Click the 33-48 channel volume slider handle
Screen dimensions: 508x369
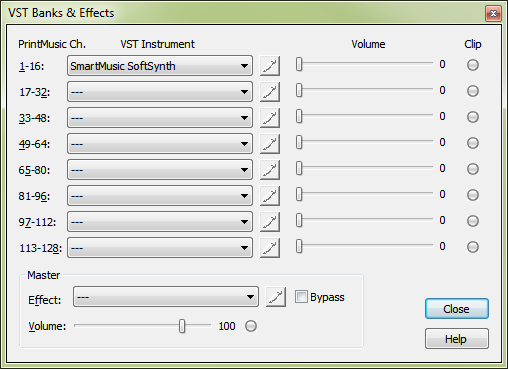coord(299,116)
